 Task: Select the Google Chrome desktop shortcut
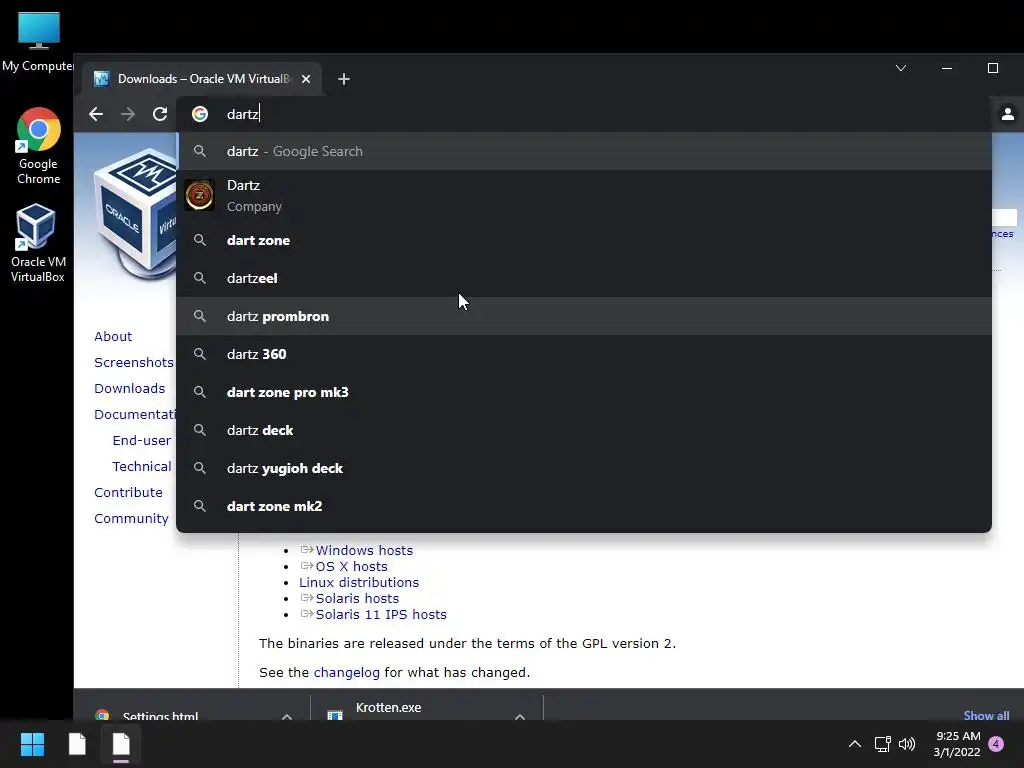[39, 146]
